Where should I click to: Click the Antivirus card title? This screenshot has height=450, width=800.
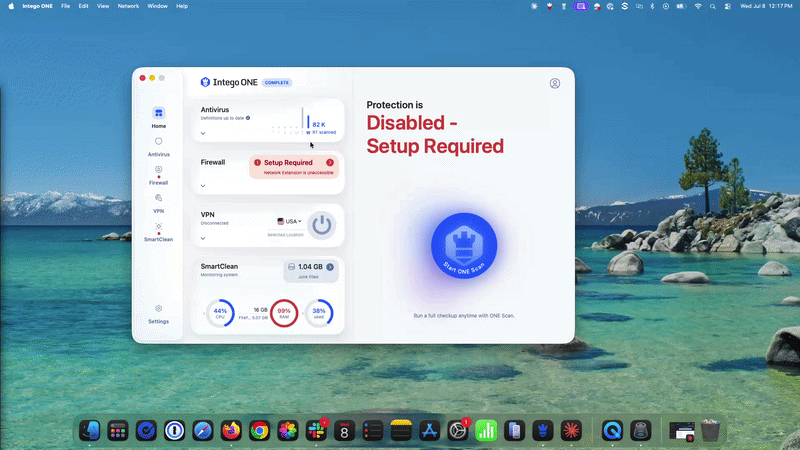pos(215,110)
